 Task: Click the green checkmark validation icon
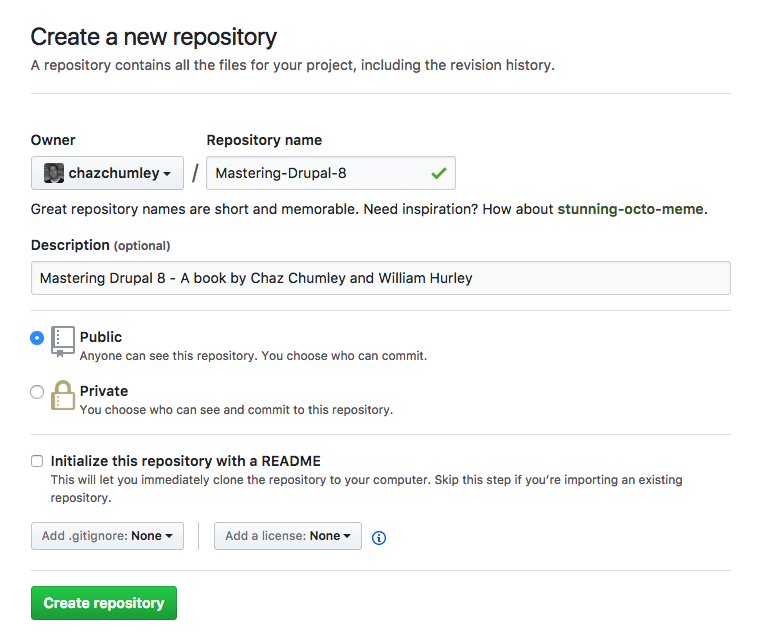click(438, 173)
